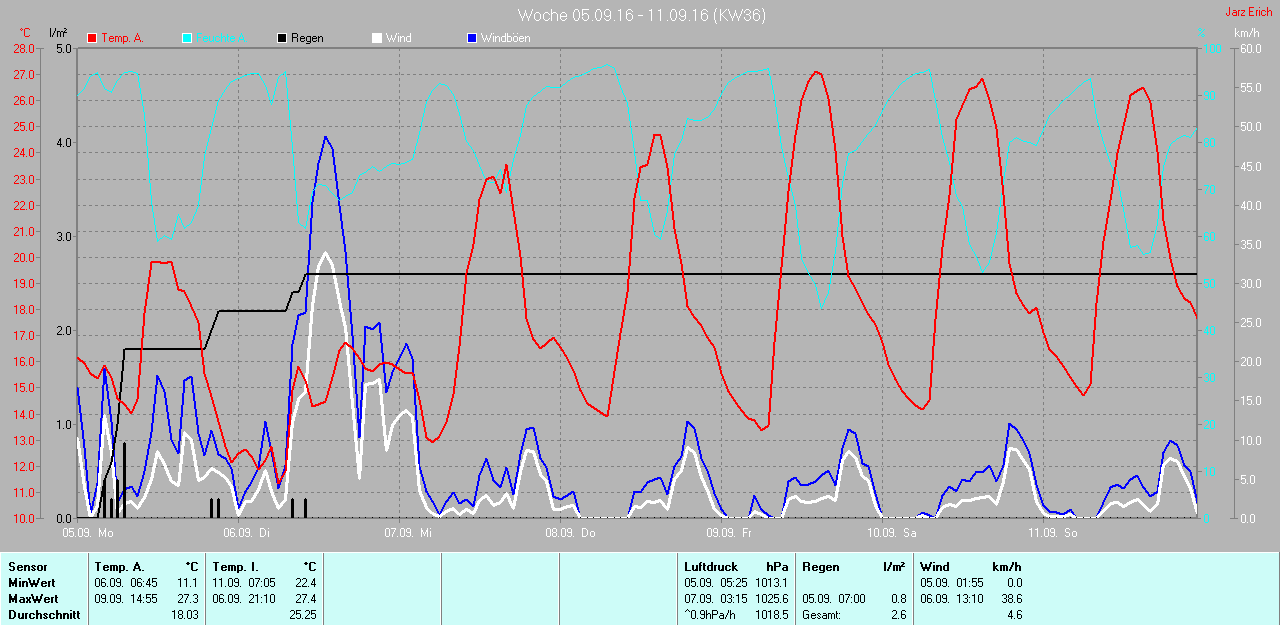Click the '06.09. 06:45' minimum temperature timestamp
Screen dimensions: 1280x625
click(125, 583)
